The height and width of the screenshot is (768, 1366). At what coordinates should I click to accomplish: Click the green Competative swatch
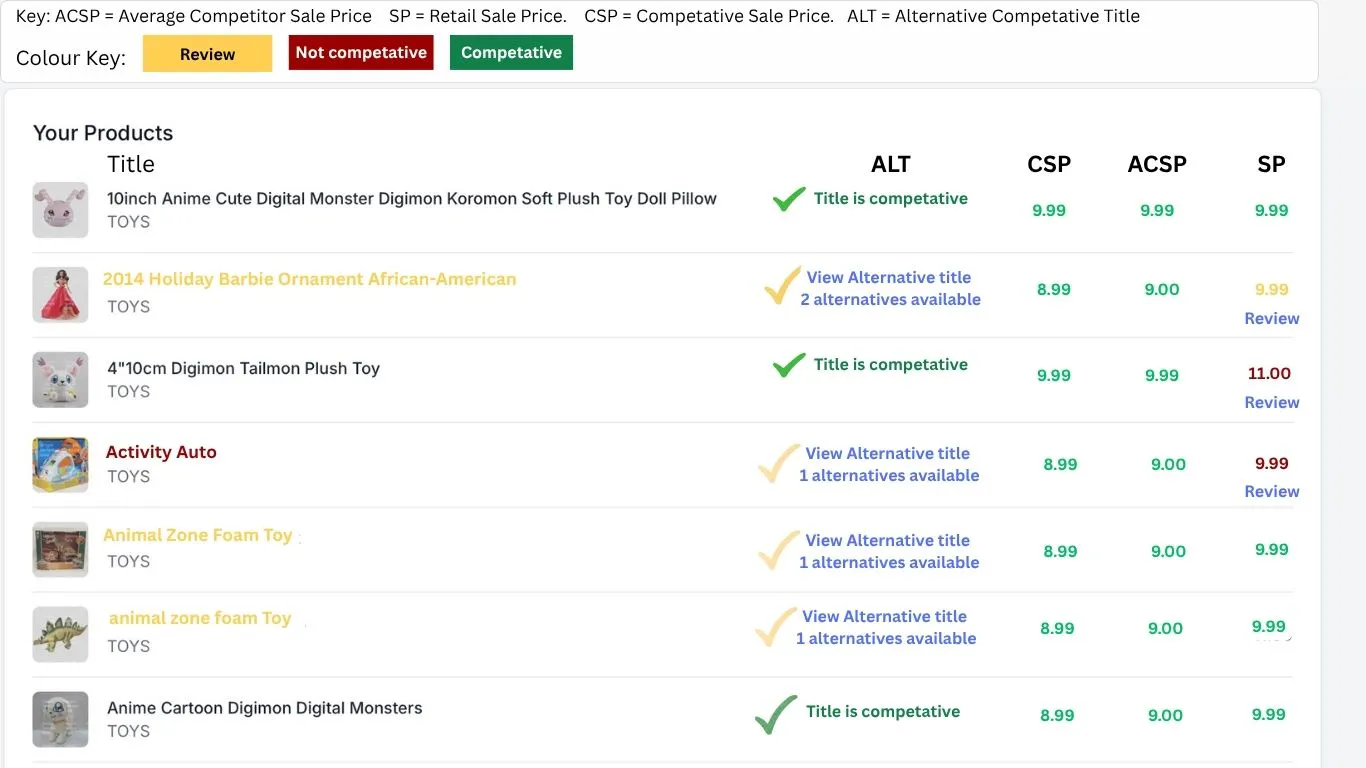[x=511, y=53]
